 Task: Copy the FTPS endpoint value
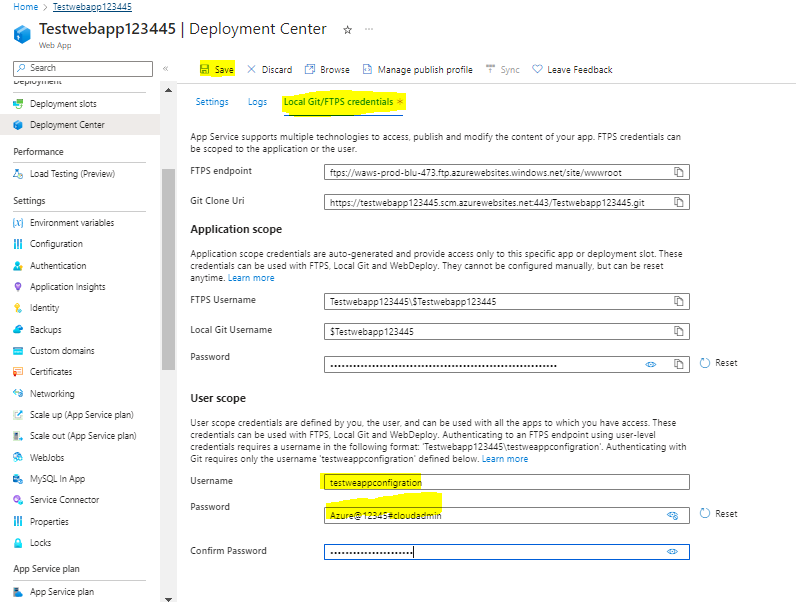(x=679, y=172)
